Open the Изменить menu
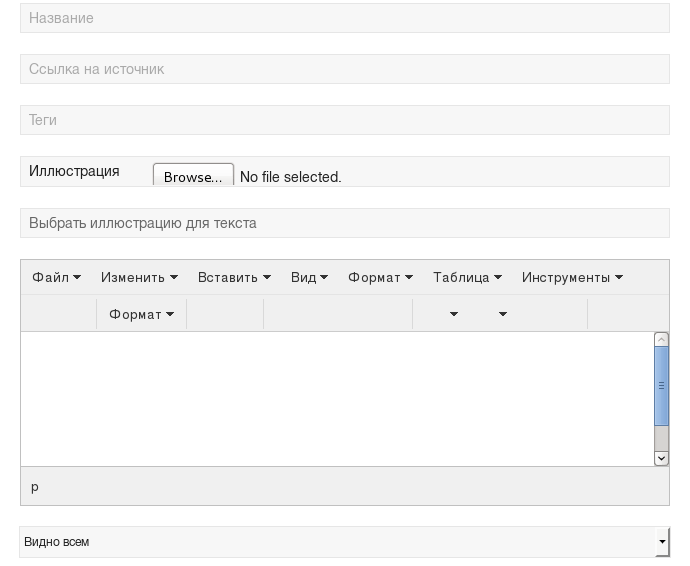 tap(139, 277)
